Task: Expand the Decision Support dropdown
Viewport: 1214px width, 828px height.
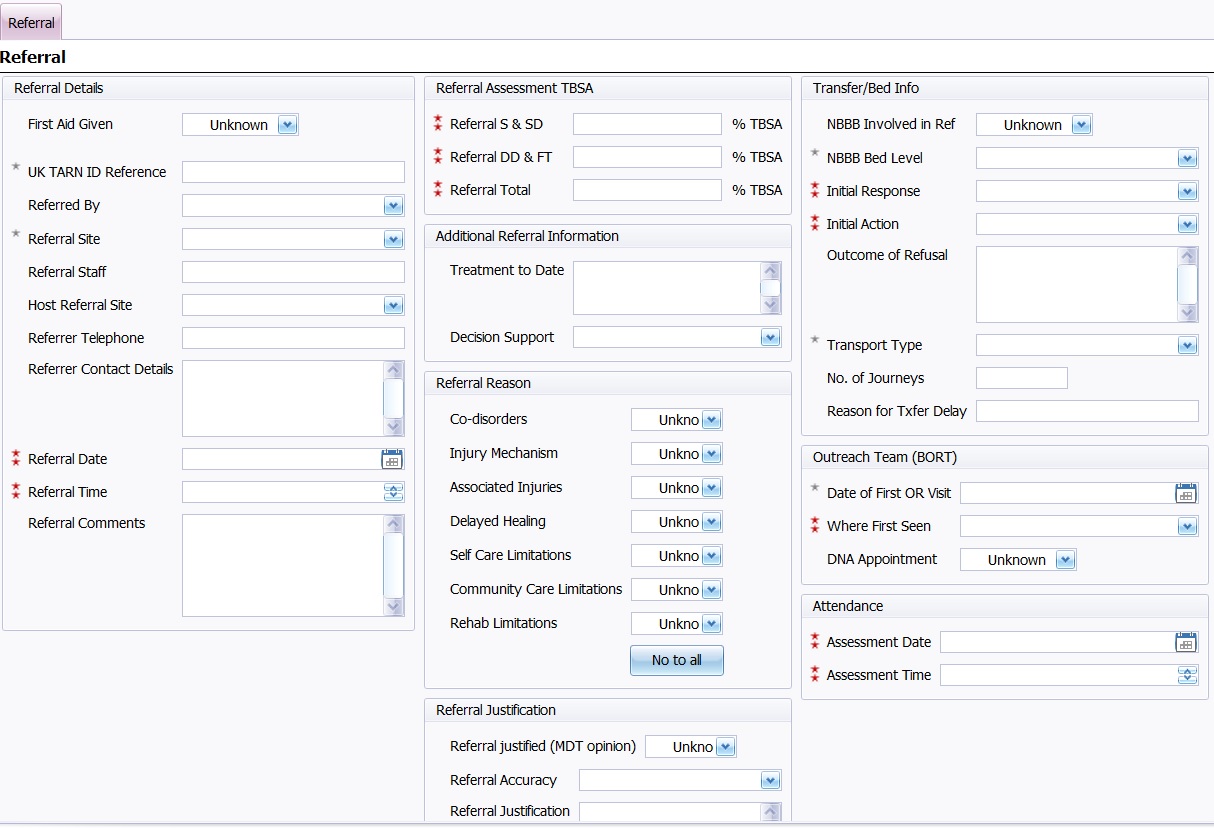Action: tap(769, 338)
